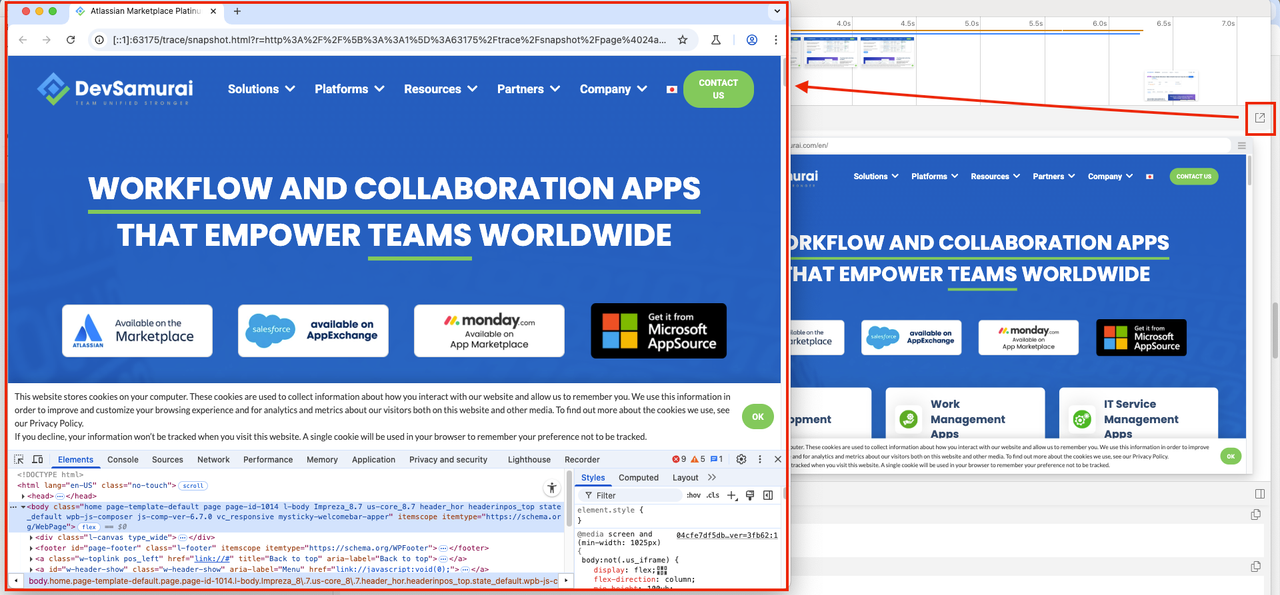Viewport: 1280px width, 595px height.
Task: Switch to the Console tab
Action: [123, 460]
